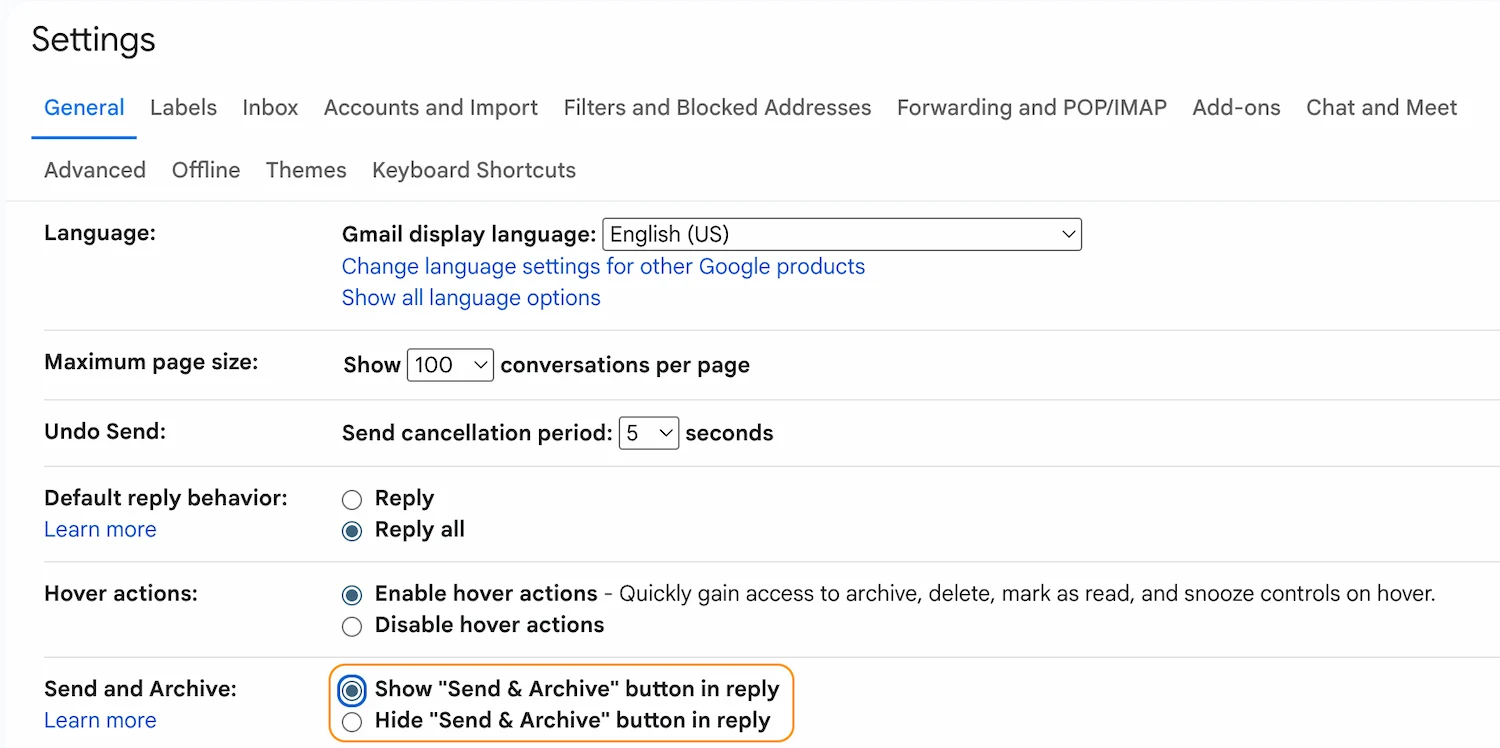Click Change language settings for other Google products
1500x748 pixels.
(603, 267)
